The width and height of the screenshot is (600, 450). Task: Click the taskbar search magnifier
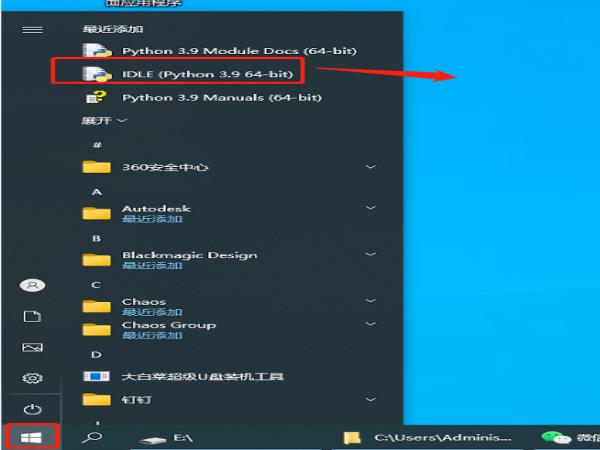coord(92,437)
